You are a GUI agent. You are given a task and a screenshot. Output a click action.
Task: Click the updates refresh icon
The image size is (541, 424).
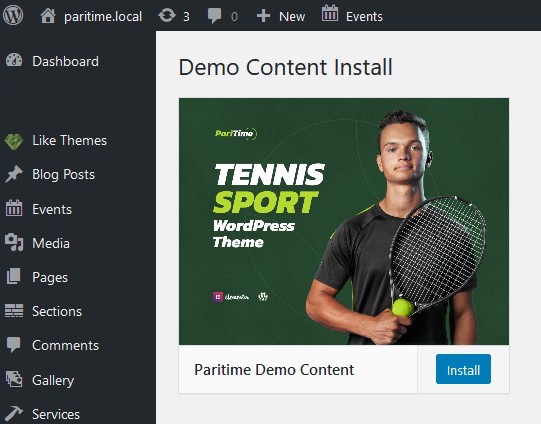pos(167,16)
